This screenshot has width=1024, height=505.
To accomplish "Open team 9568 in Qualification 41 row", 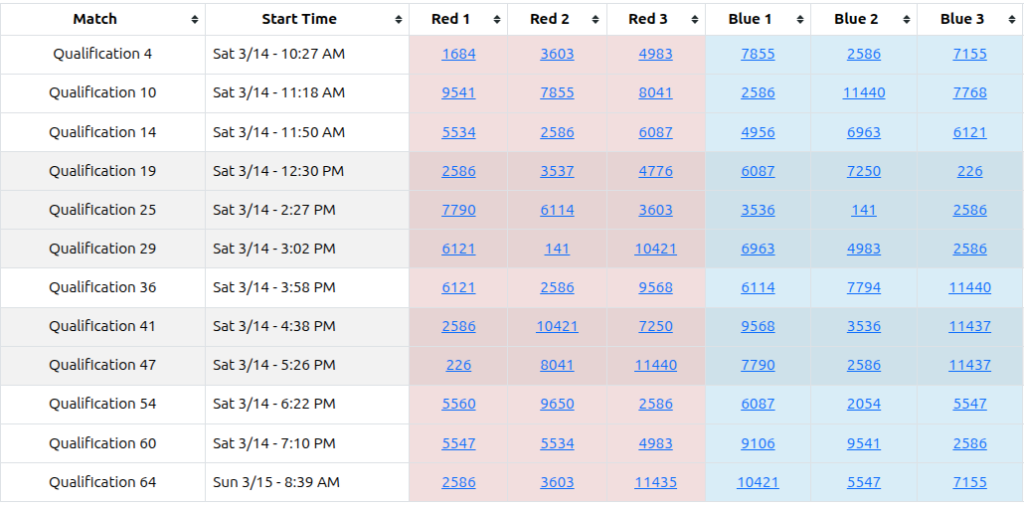I will (x=757, y=326).
